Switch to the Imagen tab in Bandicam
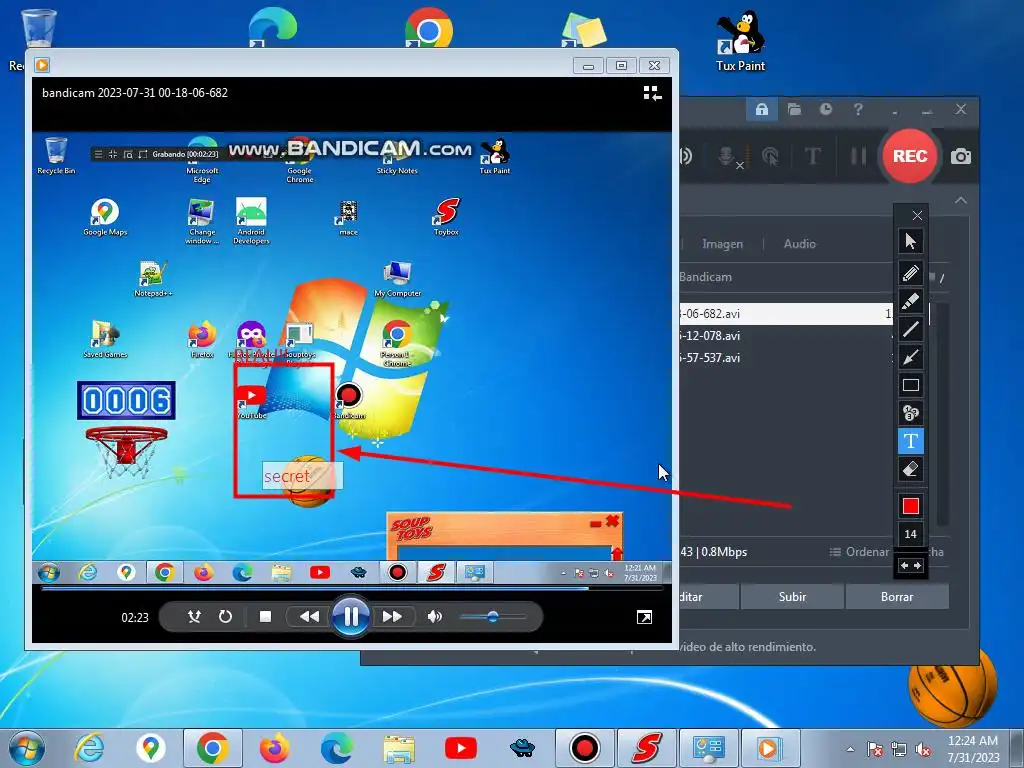The image size is (1024, 768). (x=722, y=244)
